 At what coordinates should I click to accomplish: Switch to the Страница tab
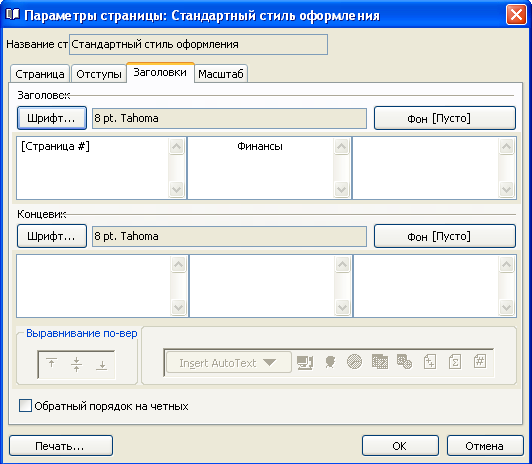pyautogui.click(x=40, y=74)
